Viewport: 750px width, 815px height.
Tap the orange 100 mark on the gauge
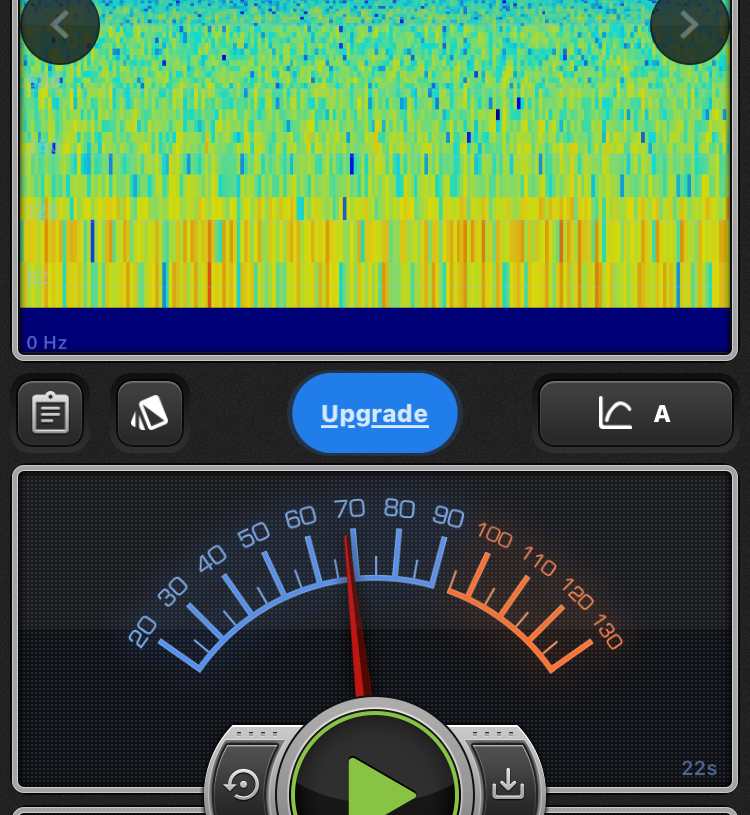pos(494,534)
